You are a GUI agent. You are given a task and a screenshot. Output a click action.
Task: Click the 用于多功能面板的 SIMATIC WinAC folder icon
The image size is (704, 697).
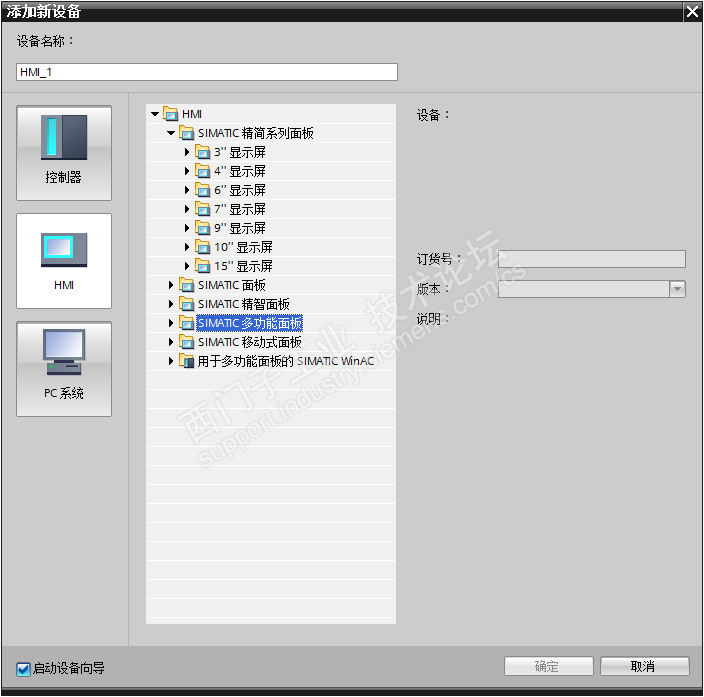(x=186, y=361)
